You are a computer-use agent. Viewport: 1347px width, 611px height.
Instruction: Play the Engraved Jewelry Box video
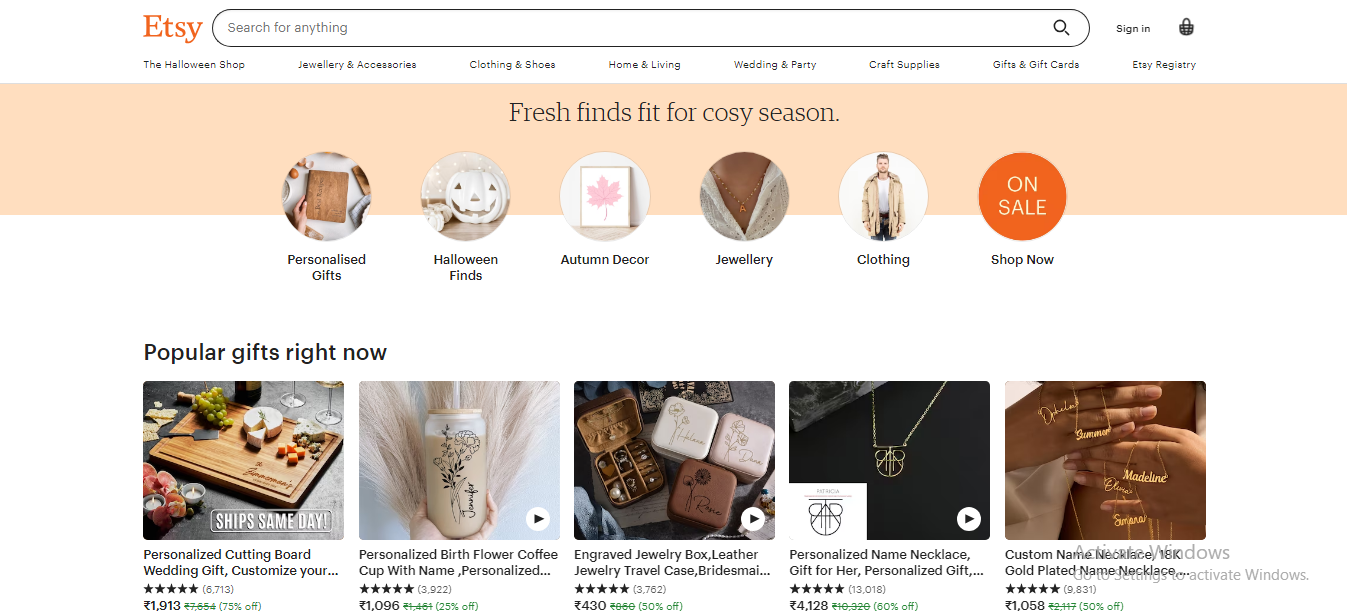(x=753, y=518)
